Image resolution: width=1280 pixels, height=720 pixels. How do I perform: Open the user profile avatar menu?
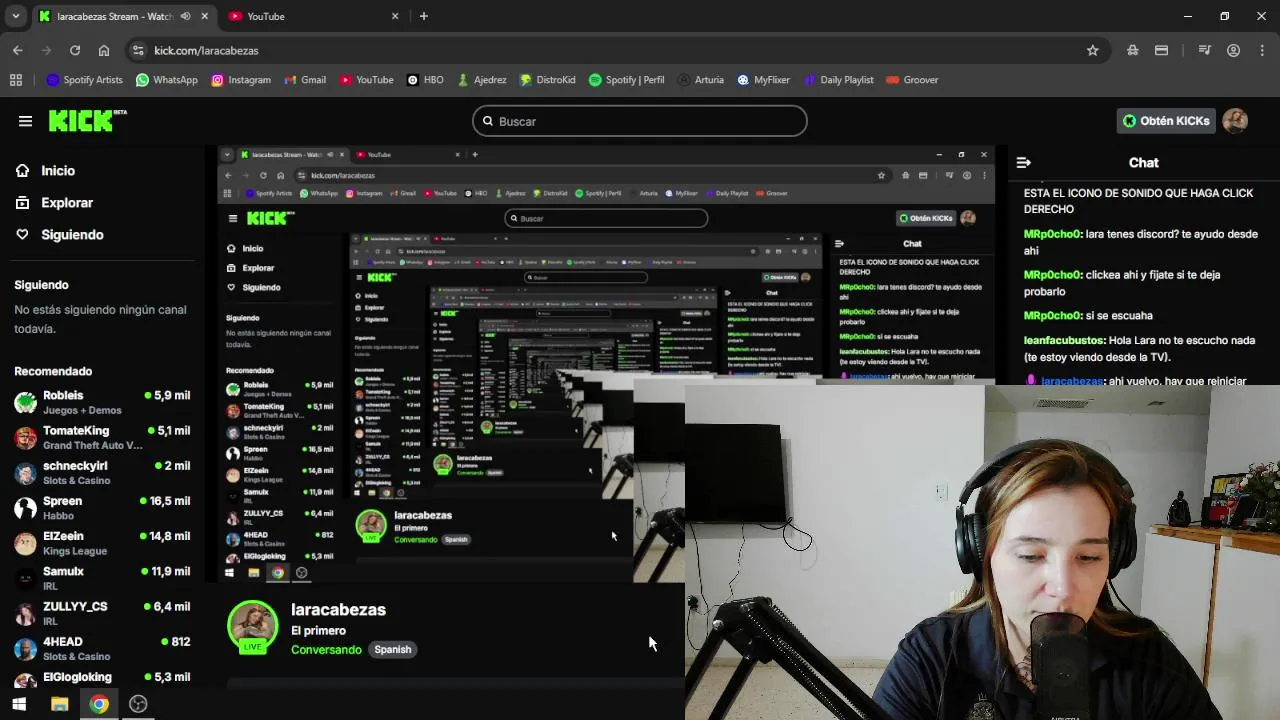[1235, 121]
